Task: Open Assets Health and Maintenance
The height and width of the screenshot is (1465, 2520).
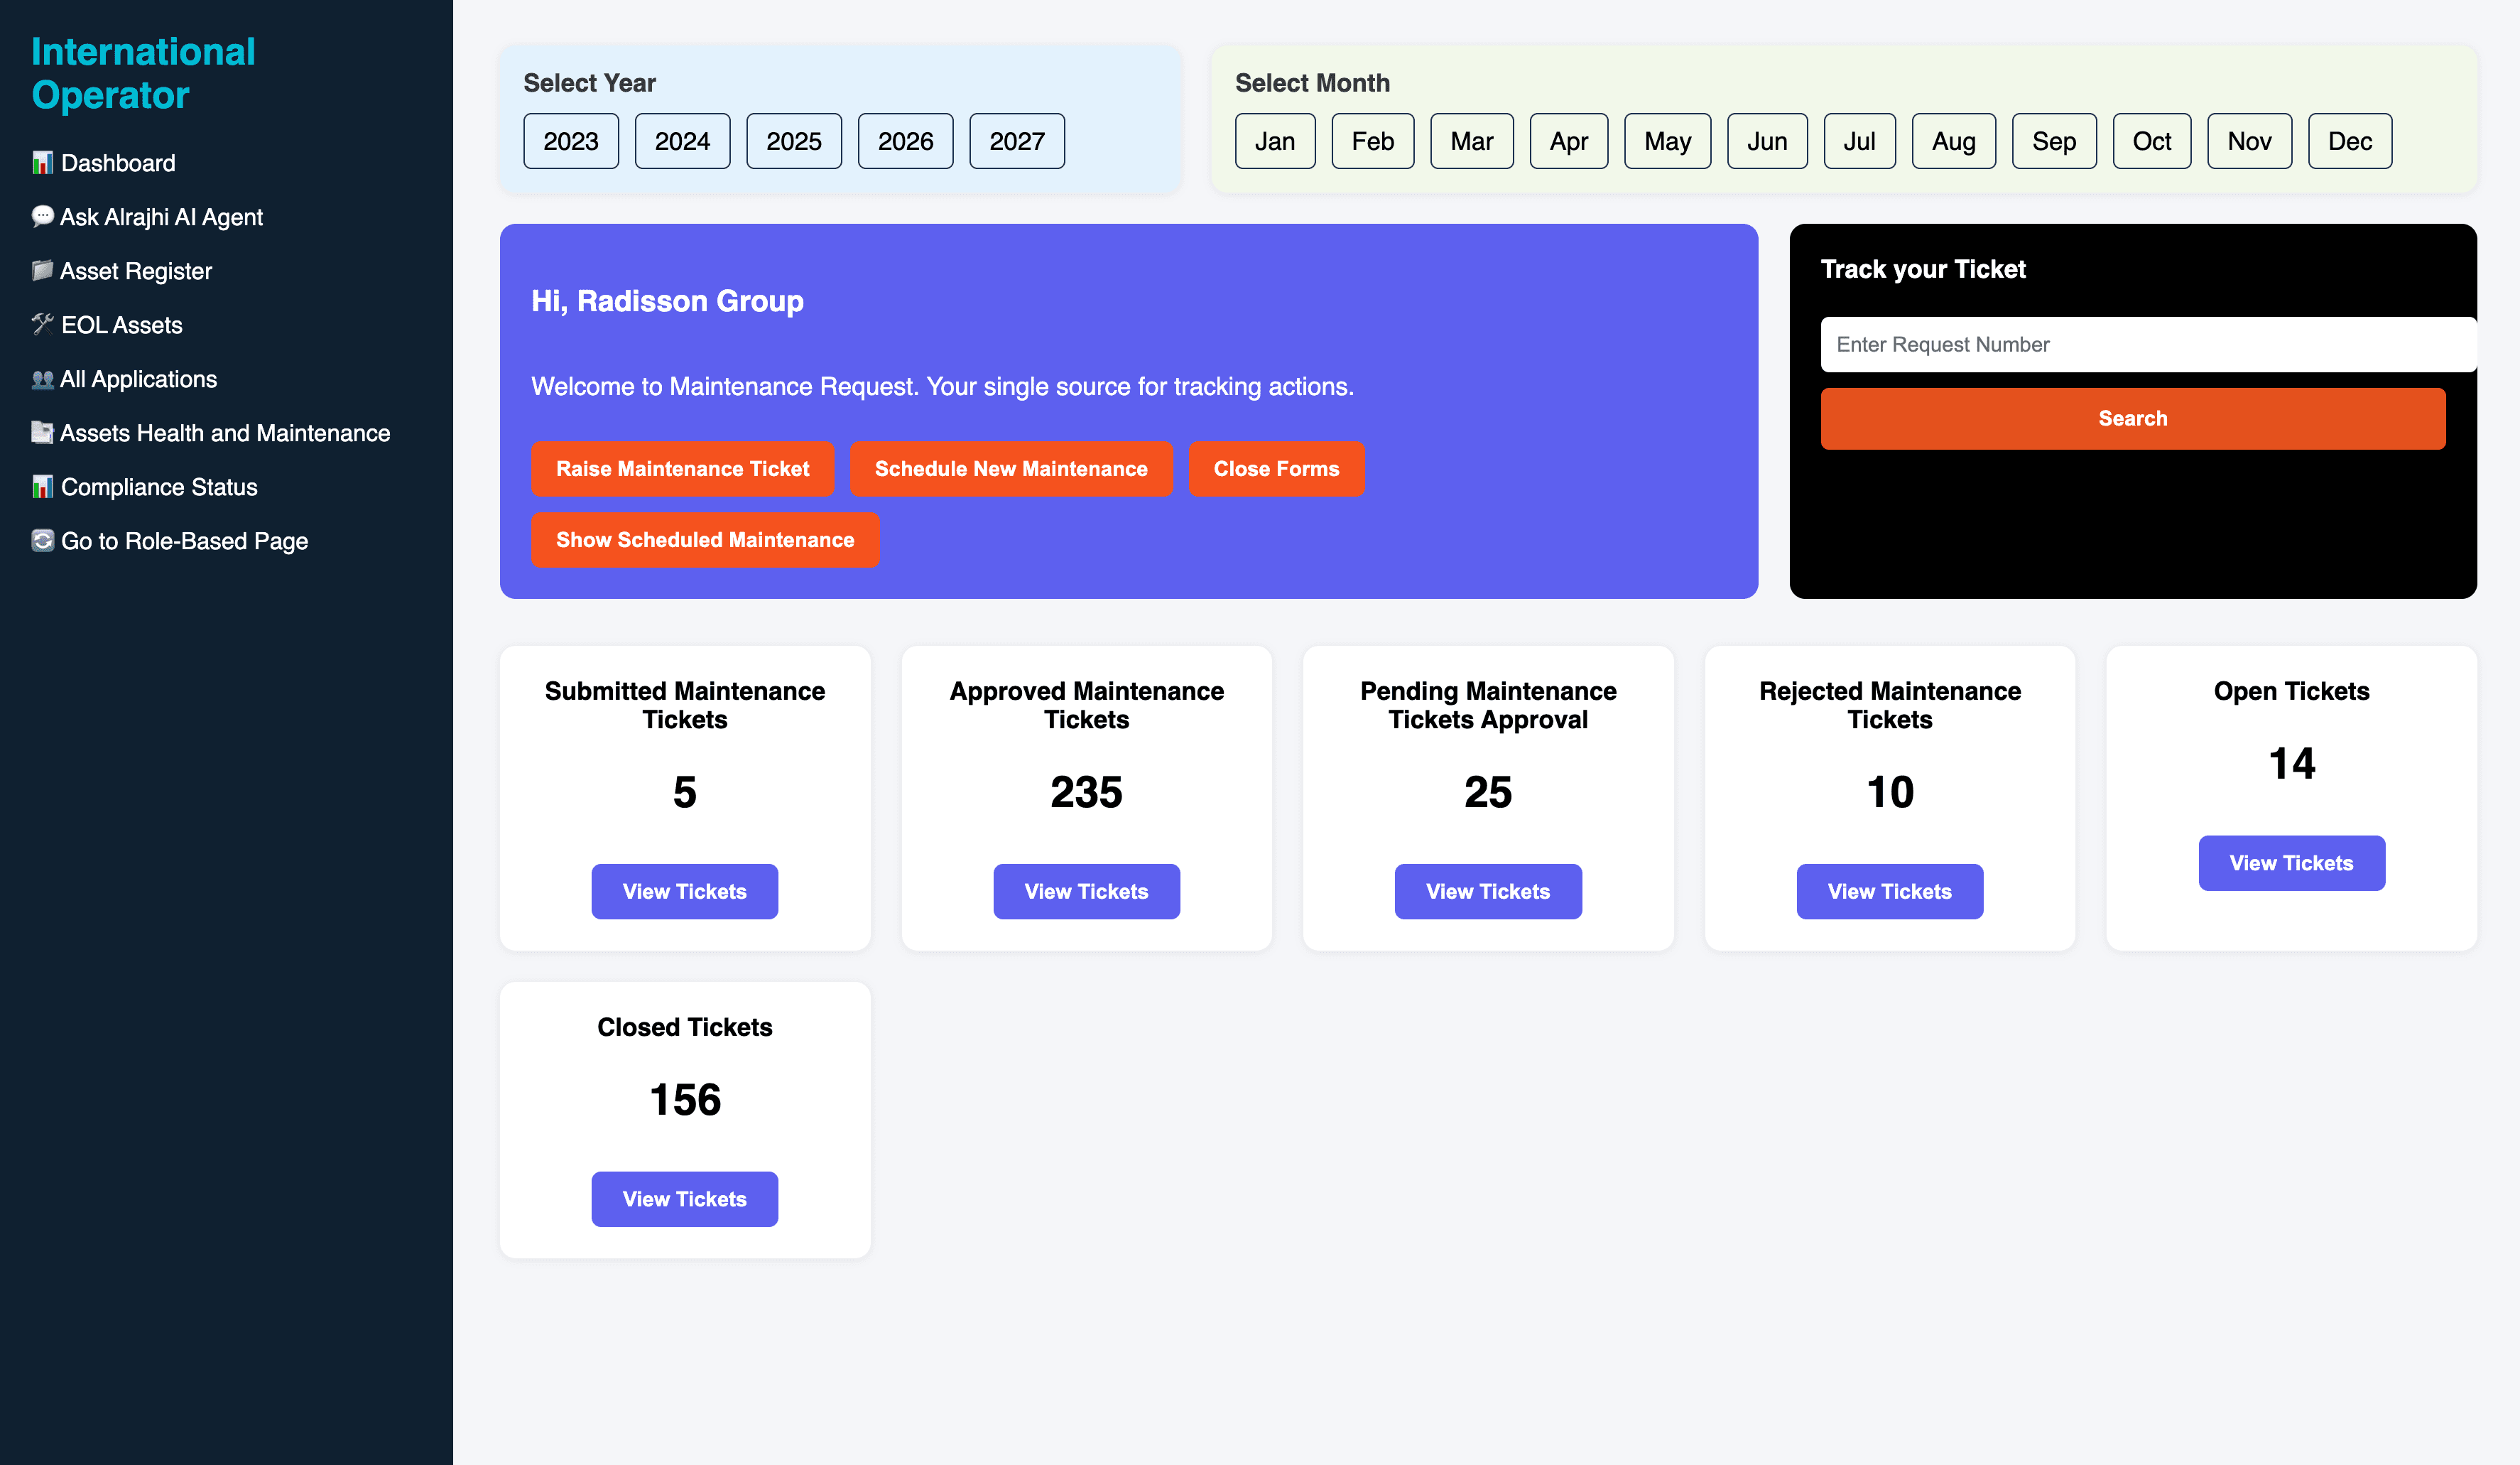Action: click(x=211, y=433)
